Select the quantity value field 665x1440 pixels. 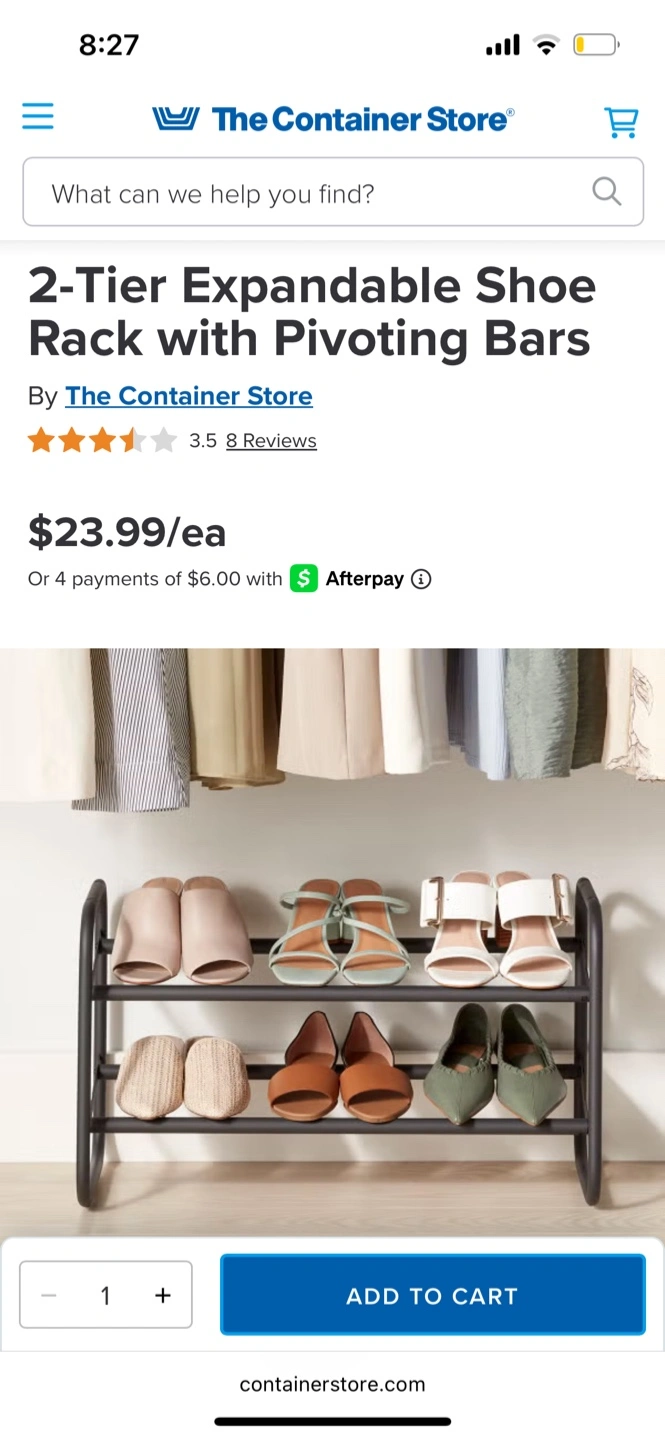(105, 1295)
